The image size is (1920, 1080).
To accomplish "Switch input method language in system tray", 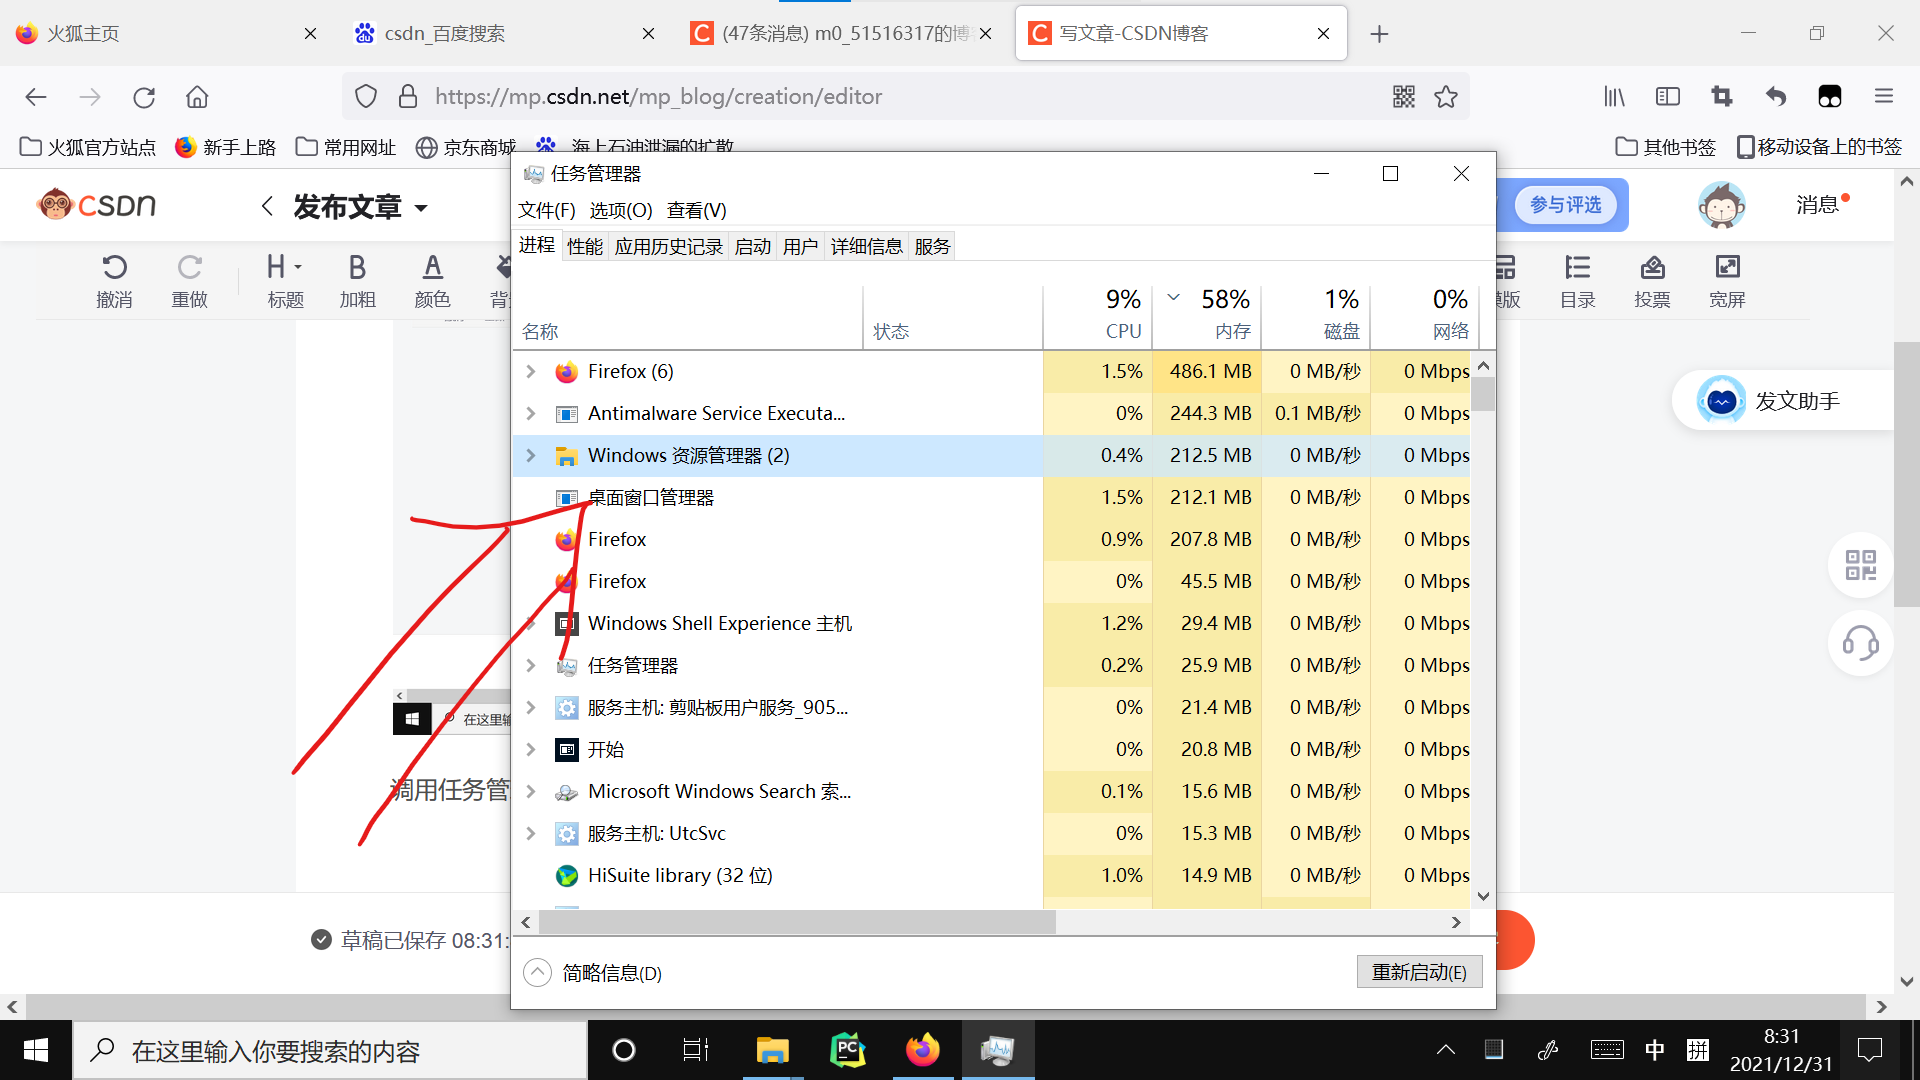I will point(1655,1050).
